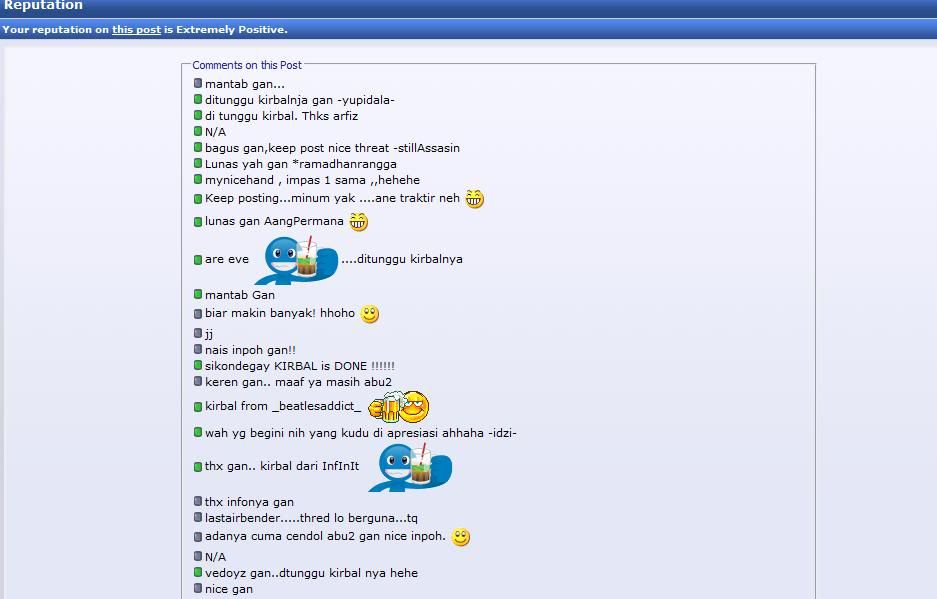Select comment 'nais inpoh gan!!'

[x=250, y=350]
